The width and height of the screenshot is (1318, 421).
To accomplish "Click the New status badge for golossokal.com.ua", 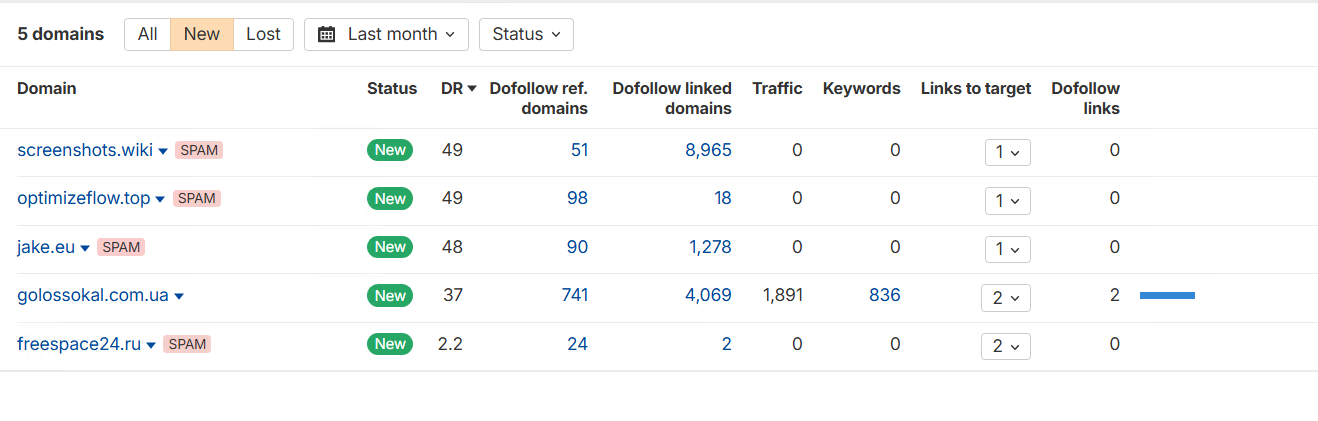I will tap(390, 296).
